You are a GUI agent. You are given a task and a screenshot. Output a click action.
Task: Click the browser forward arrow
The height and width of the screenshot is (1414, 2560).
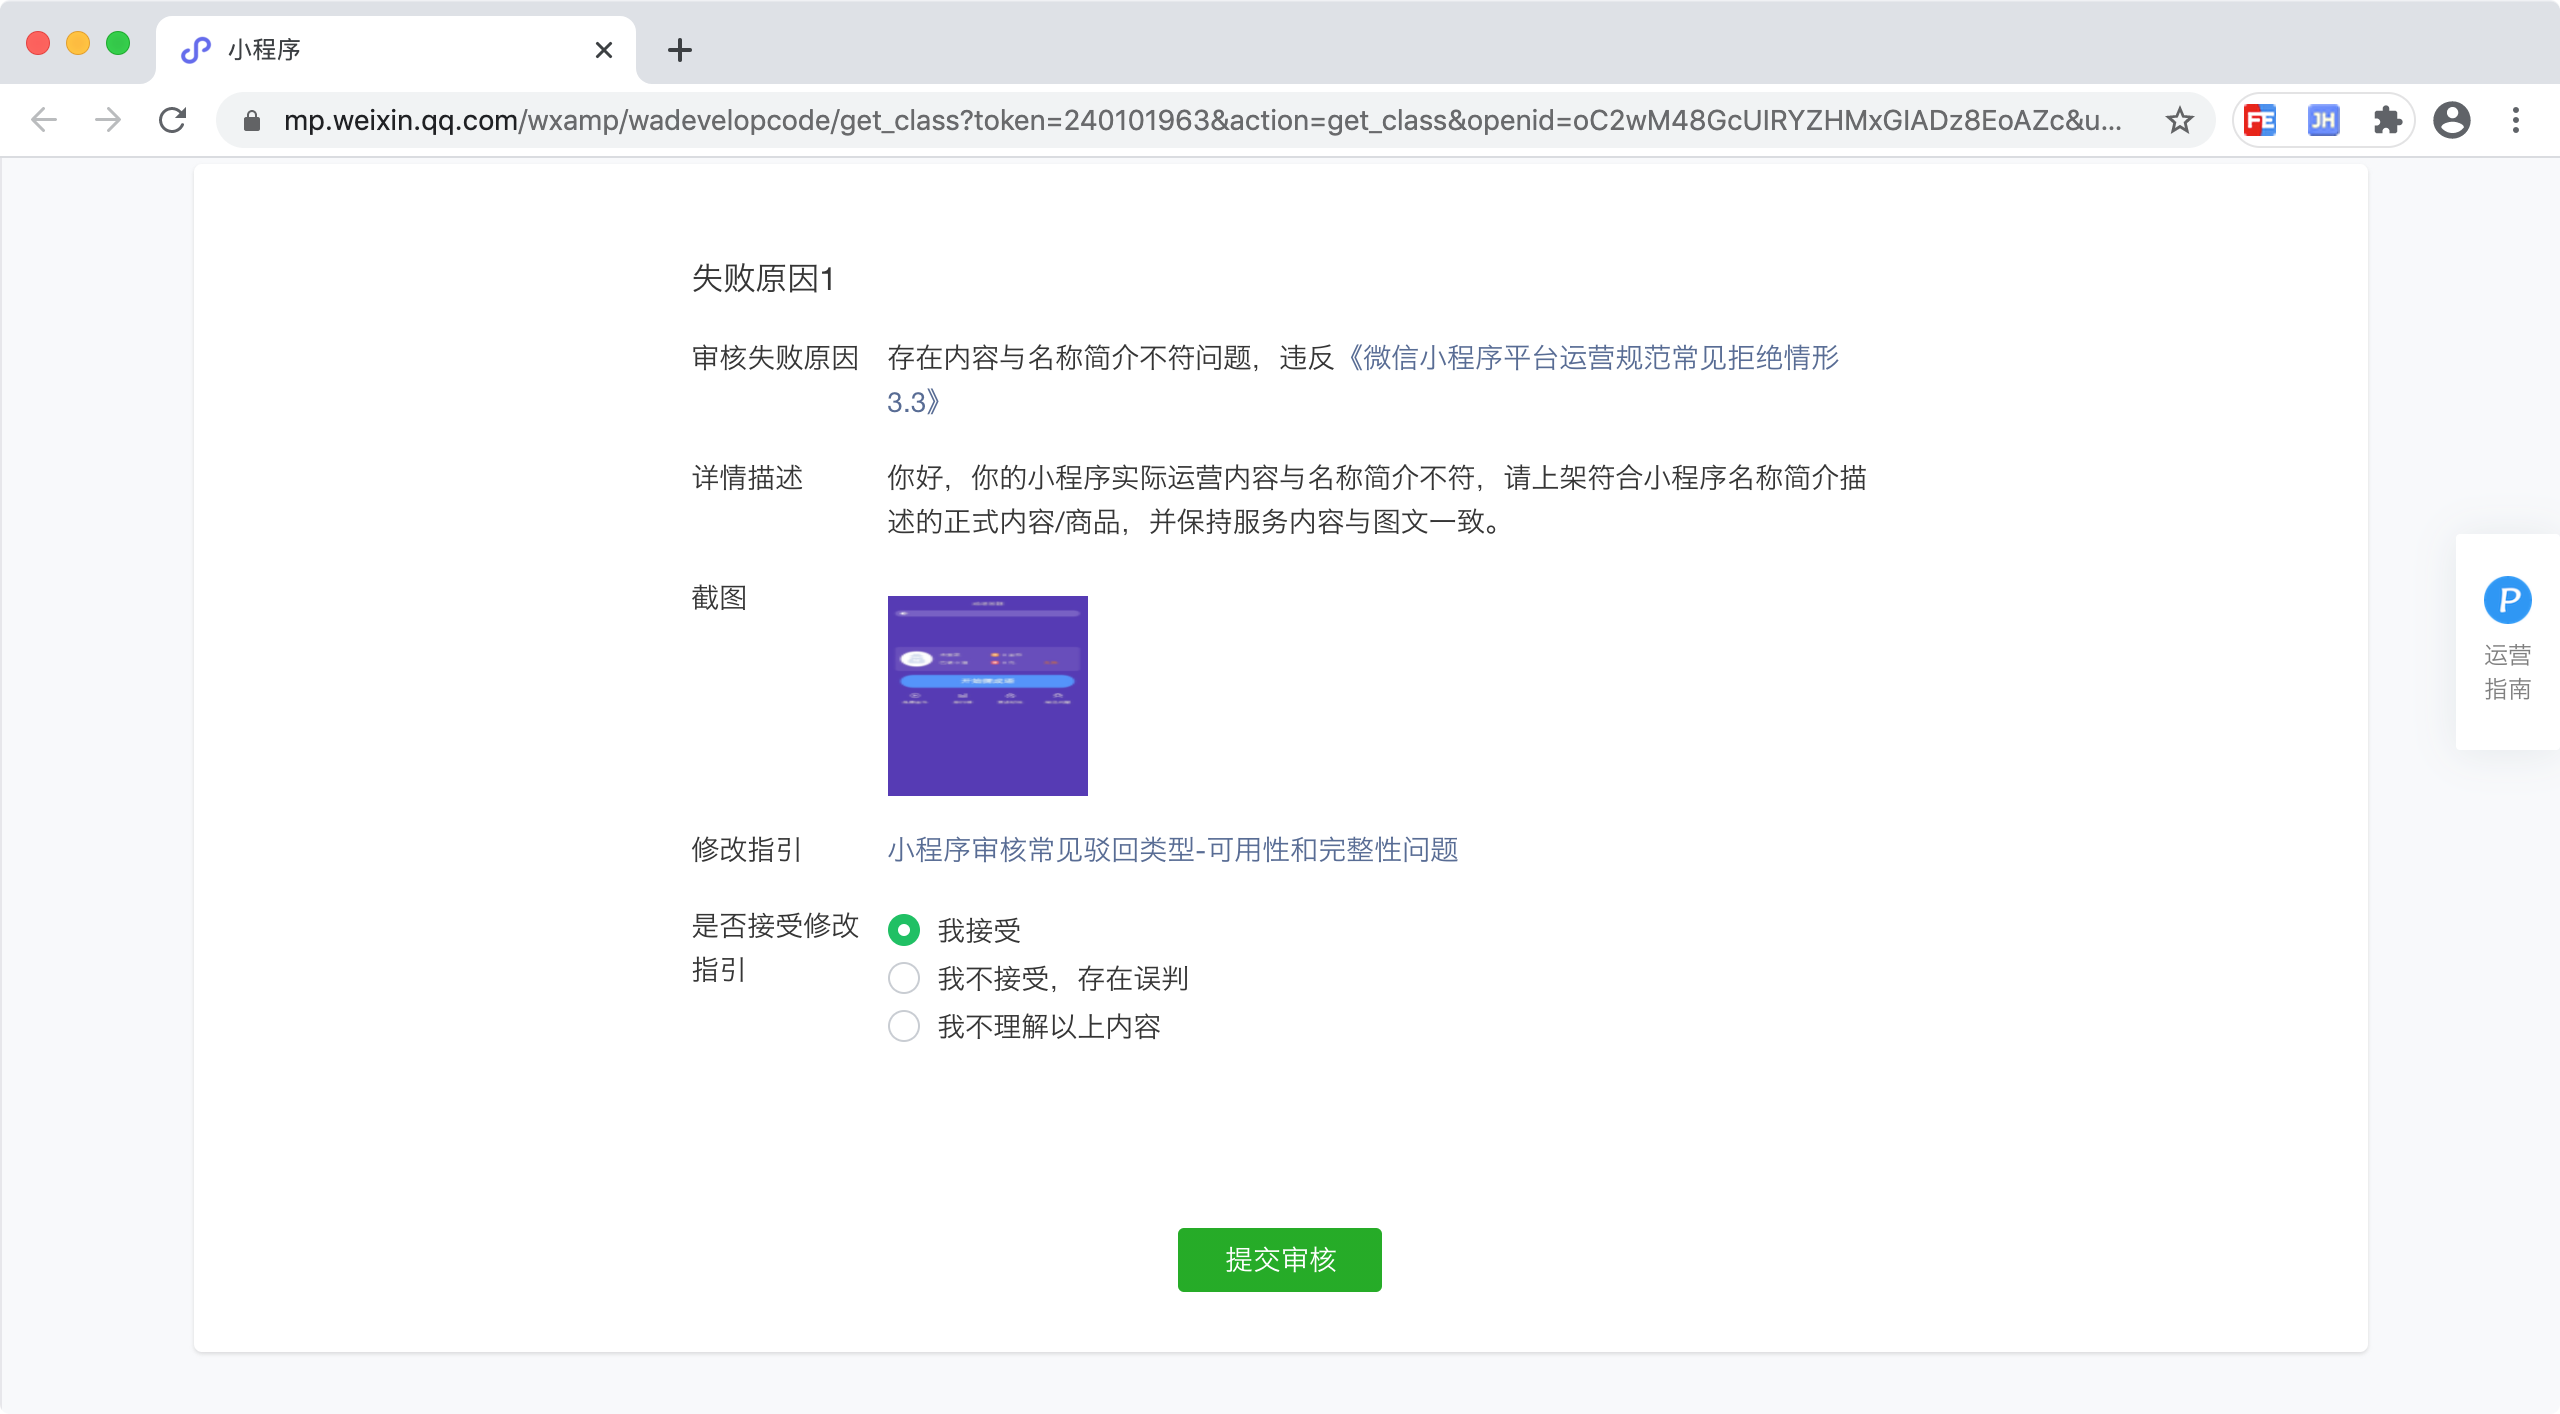108,121
